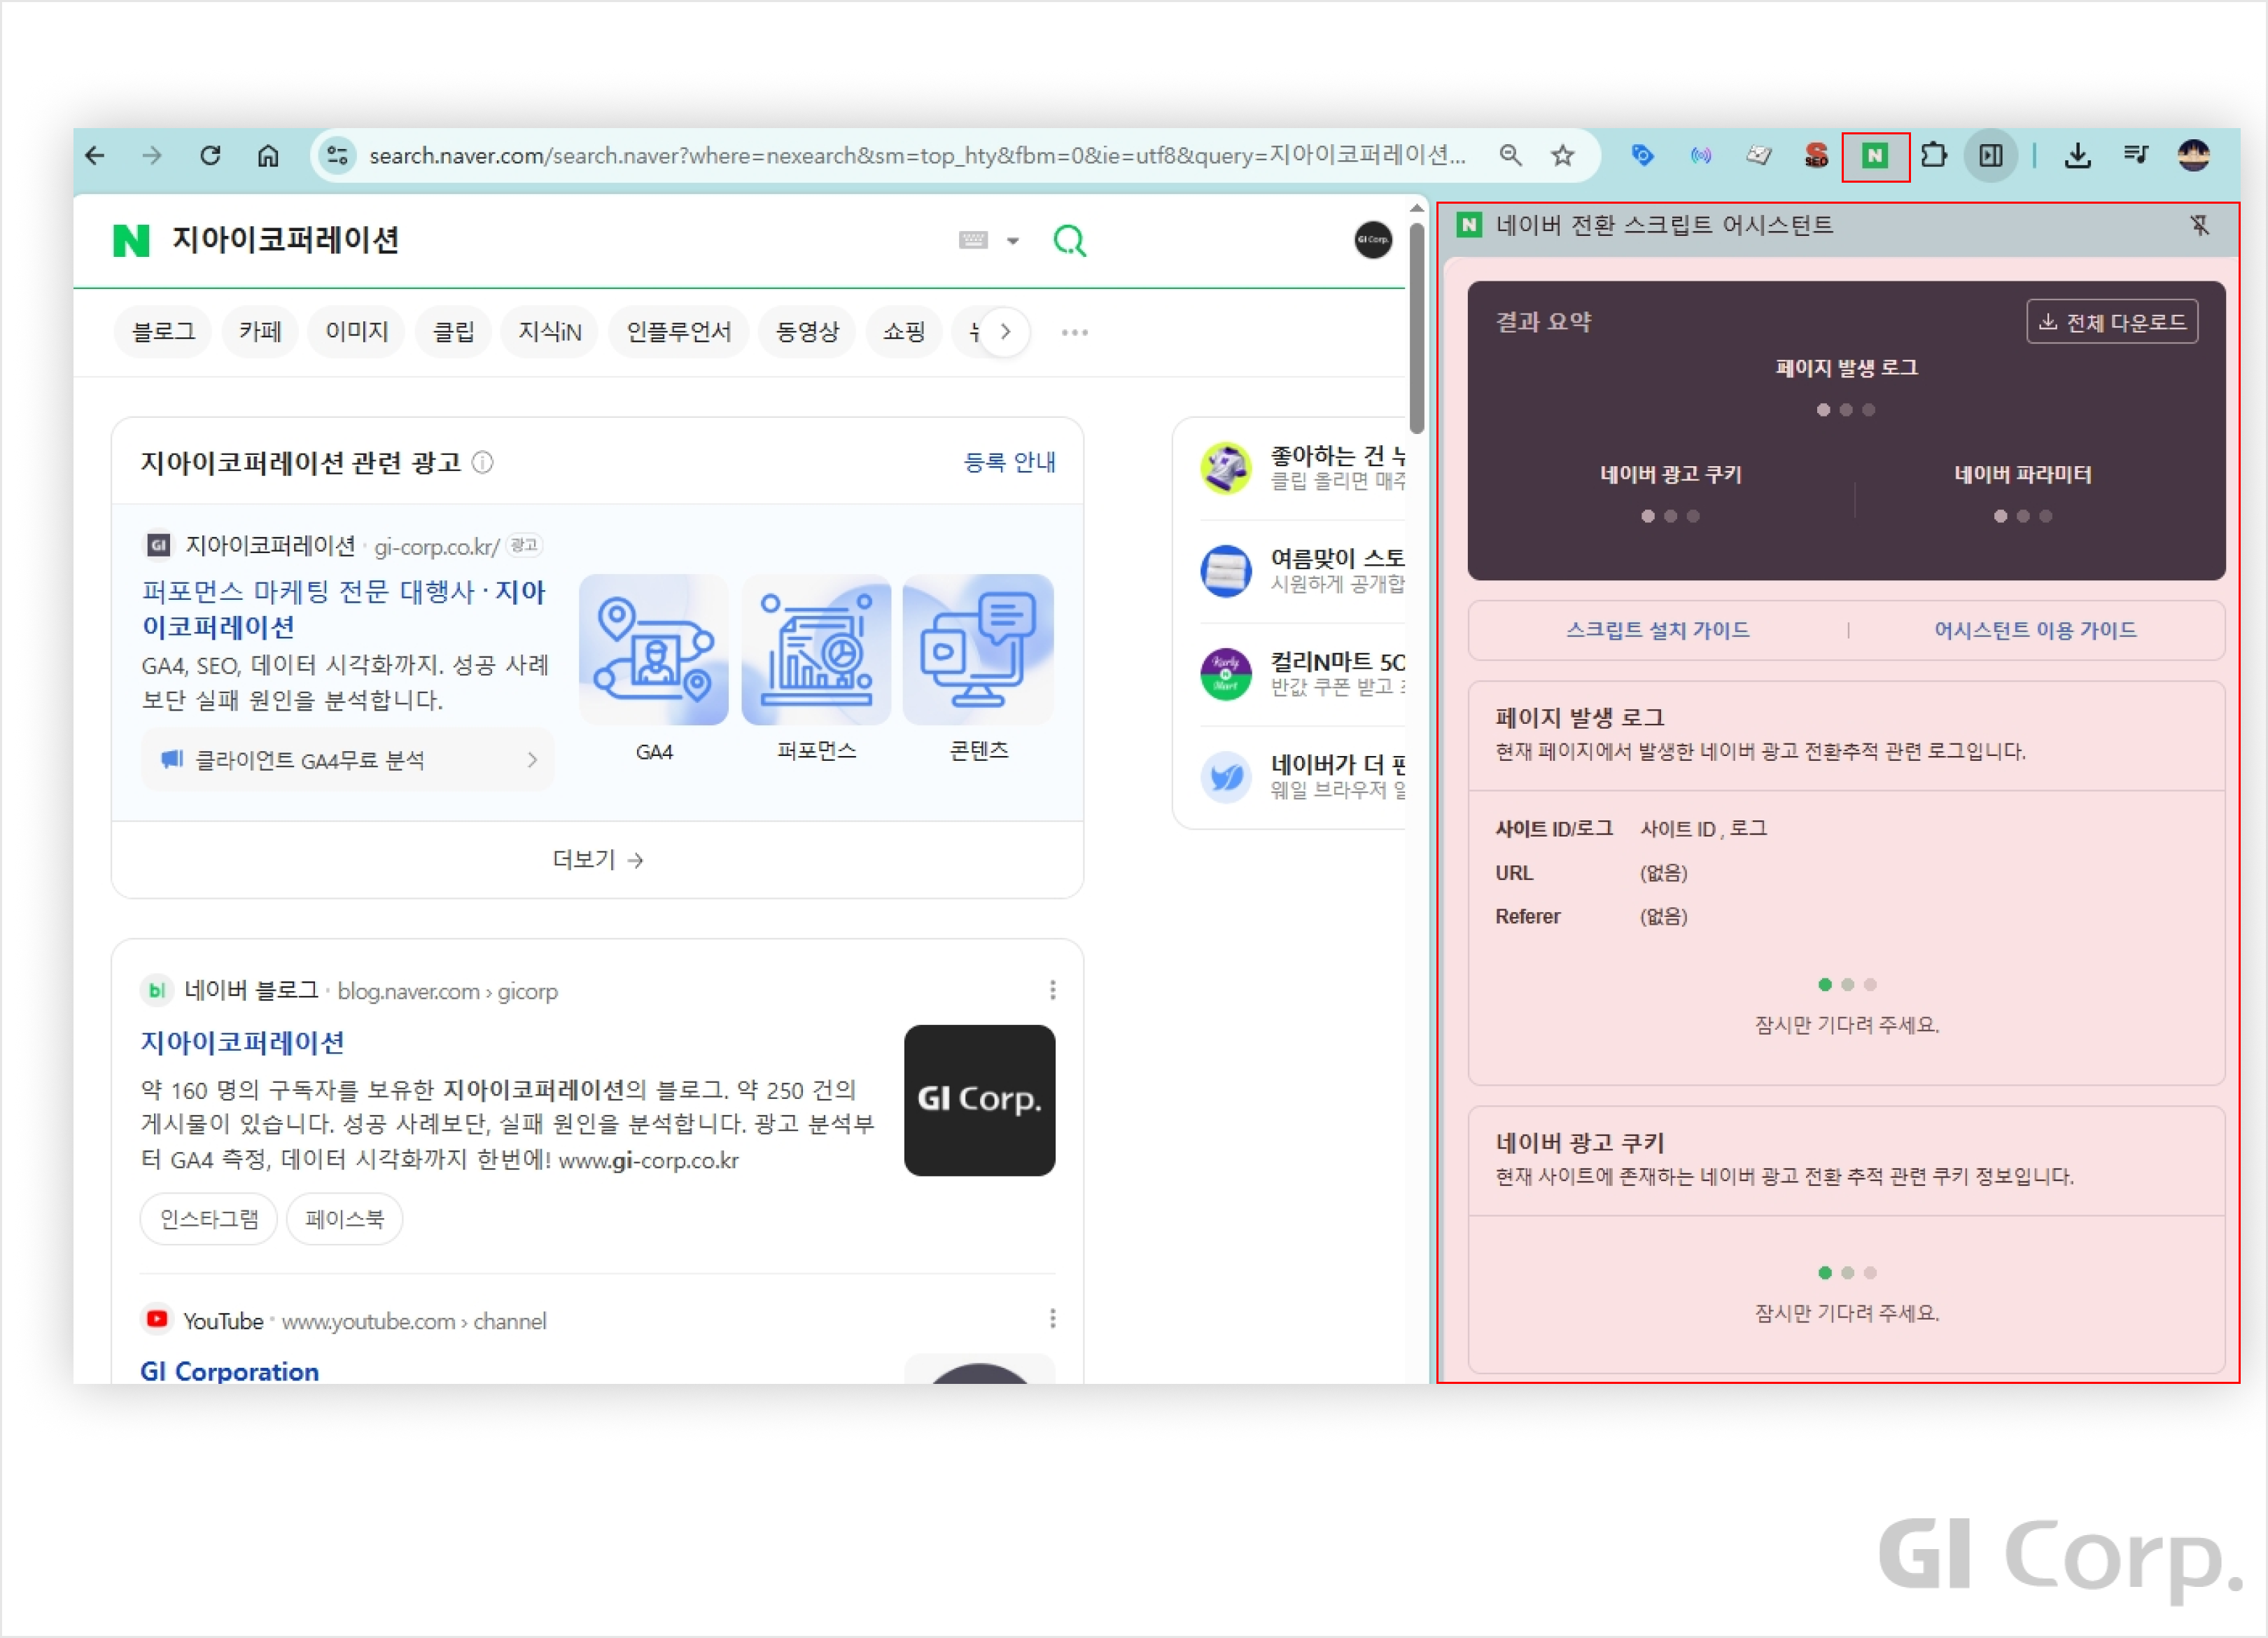Image resolution: width=2268 pixels, height=1638 pixels.
Task: Click the 페이스북 tag button
Action: [x=345, y=1219]
